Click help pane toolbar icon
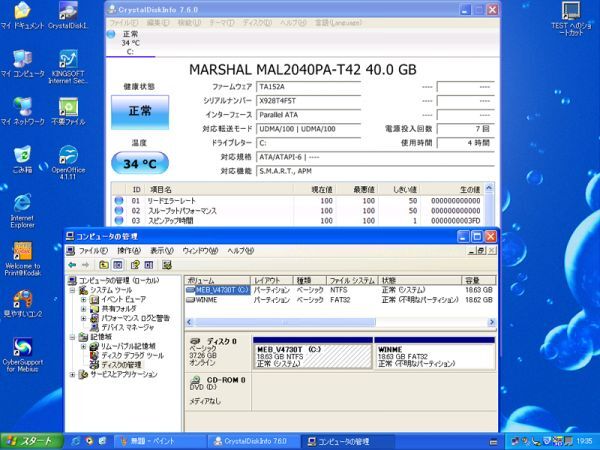The width and height of the screenshot is (600, 450). click(x=149, y=265)
